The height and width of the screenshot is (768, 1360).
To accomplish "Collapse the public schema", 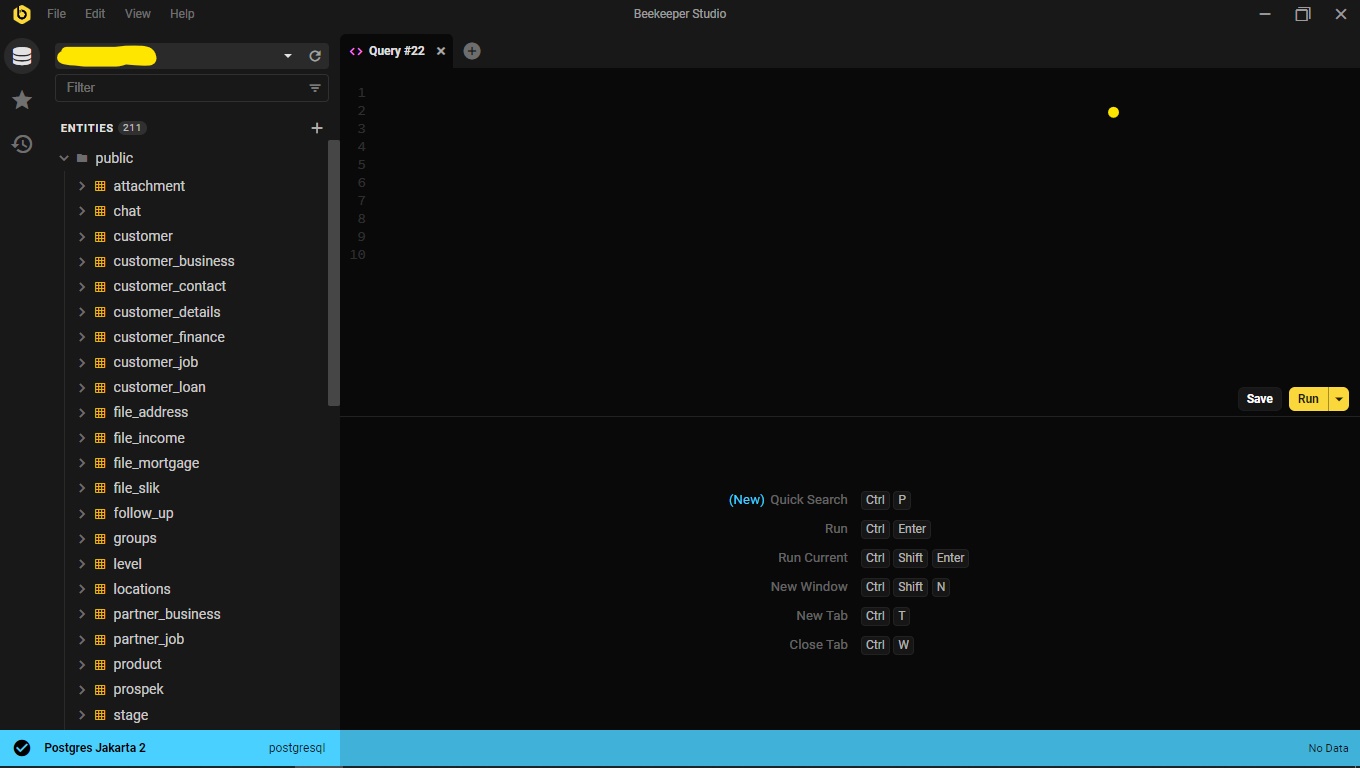I will [64, 157].
